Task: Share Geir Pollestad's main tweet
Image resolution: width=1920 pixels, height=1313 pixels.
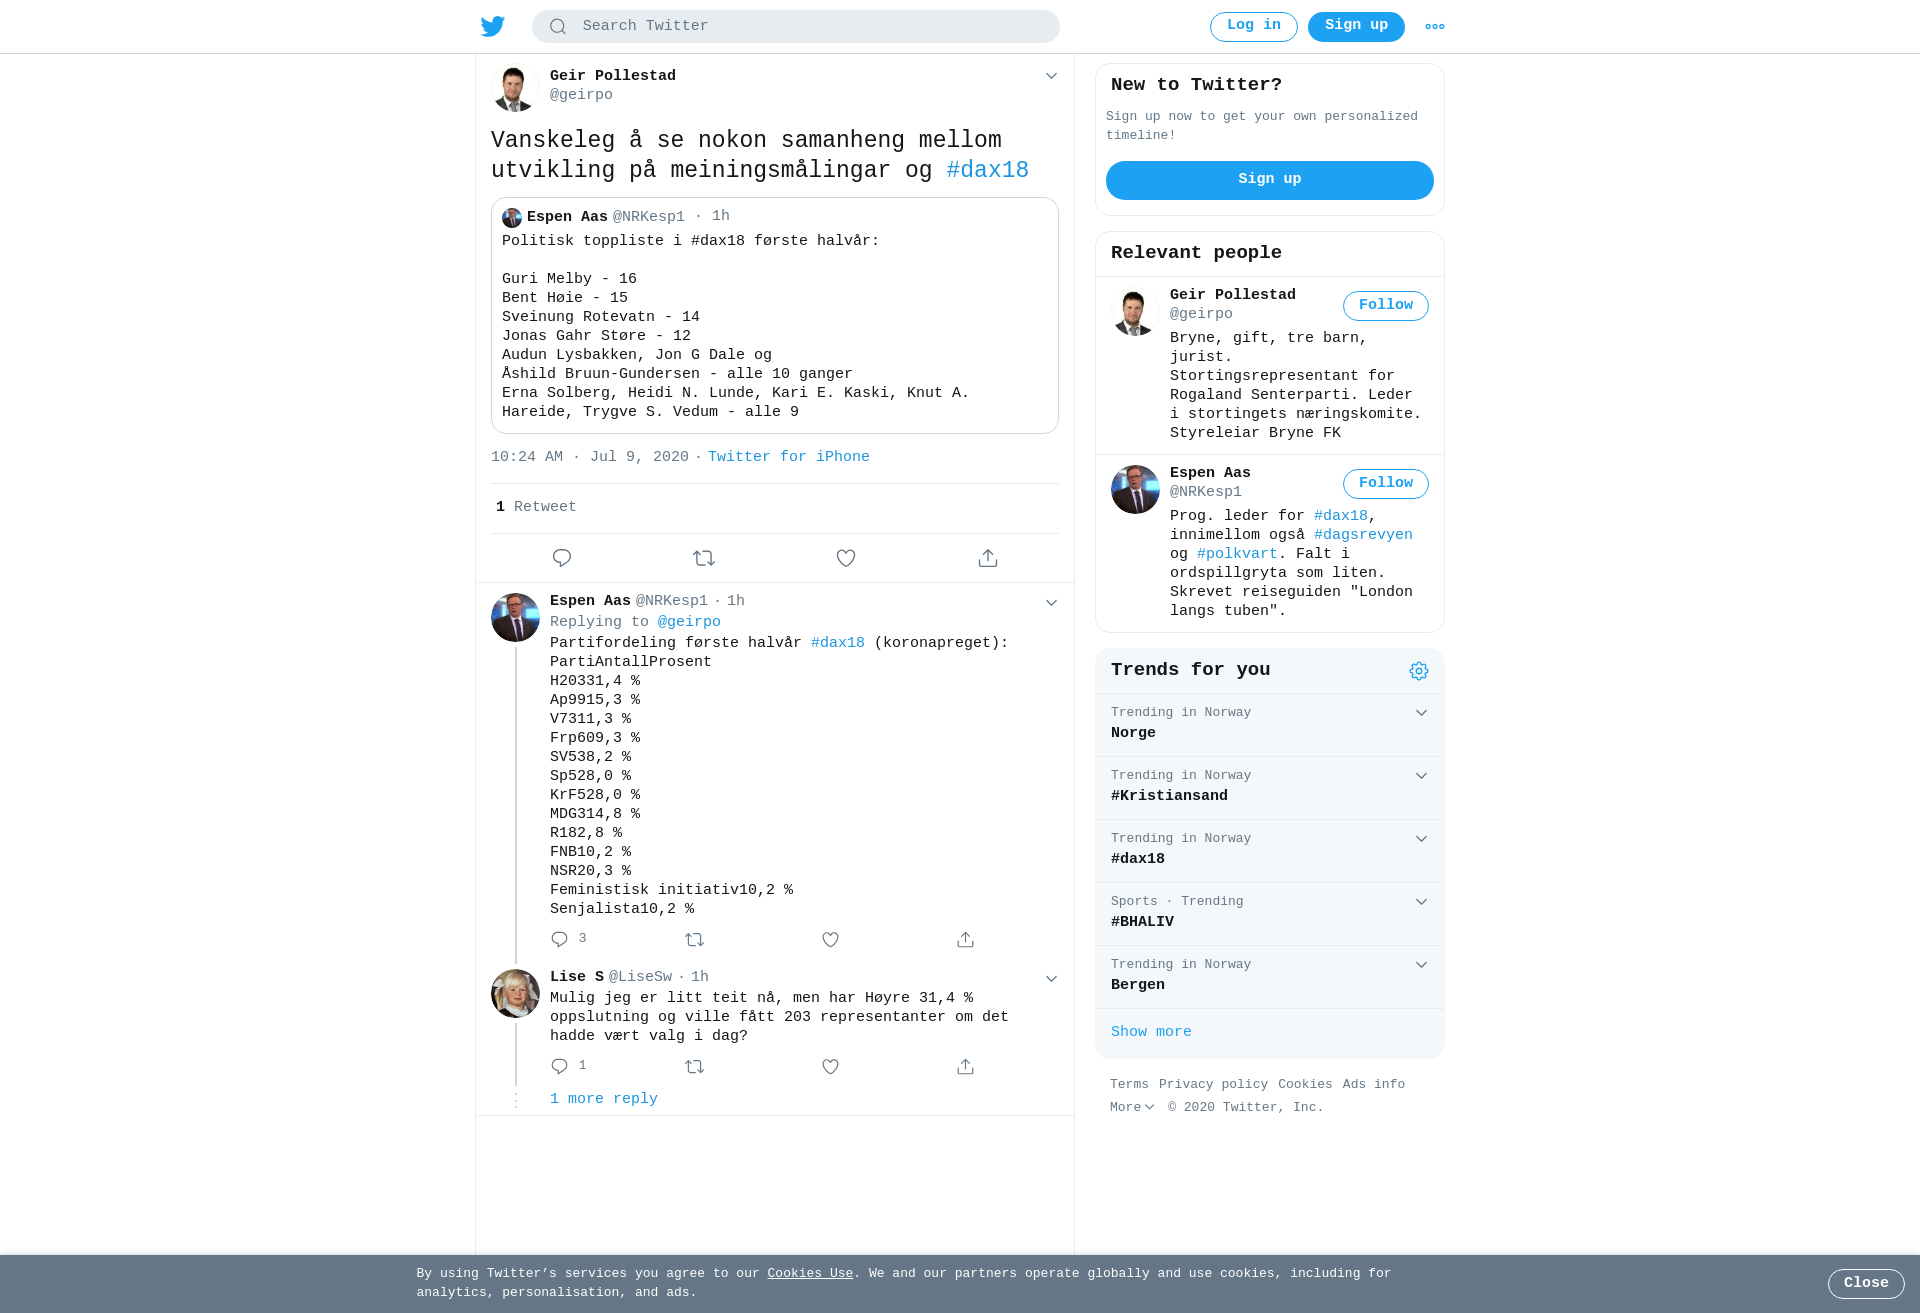Action: (x=988, y=558)
